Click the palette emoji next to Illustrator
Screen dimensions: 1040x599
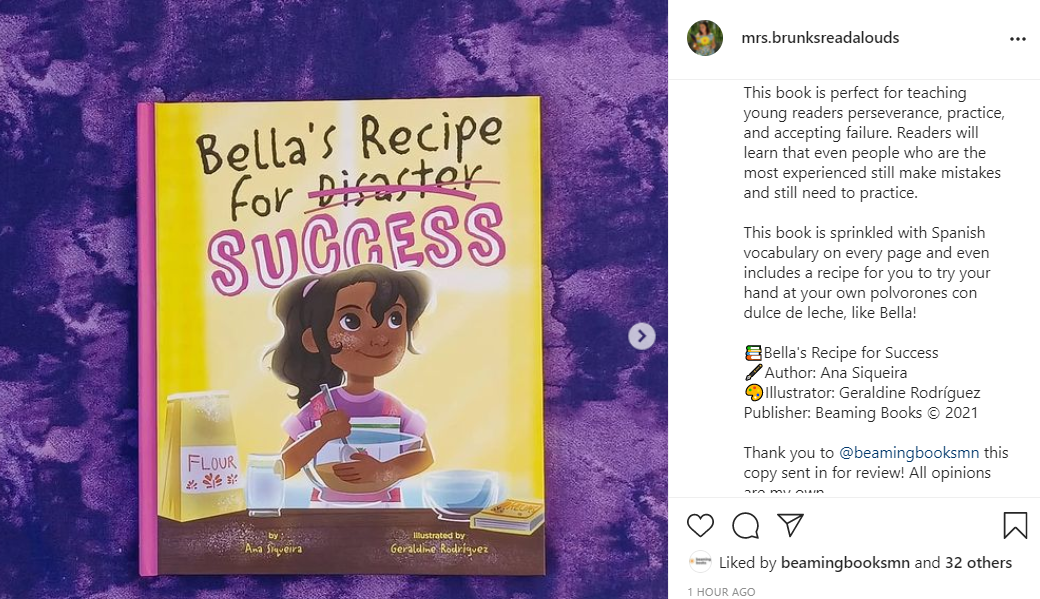tap(753, 392)
